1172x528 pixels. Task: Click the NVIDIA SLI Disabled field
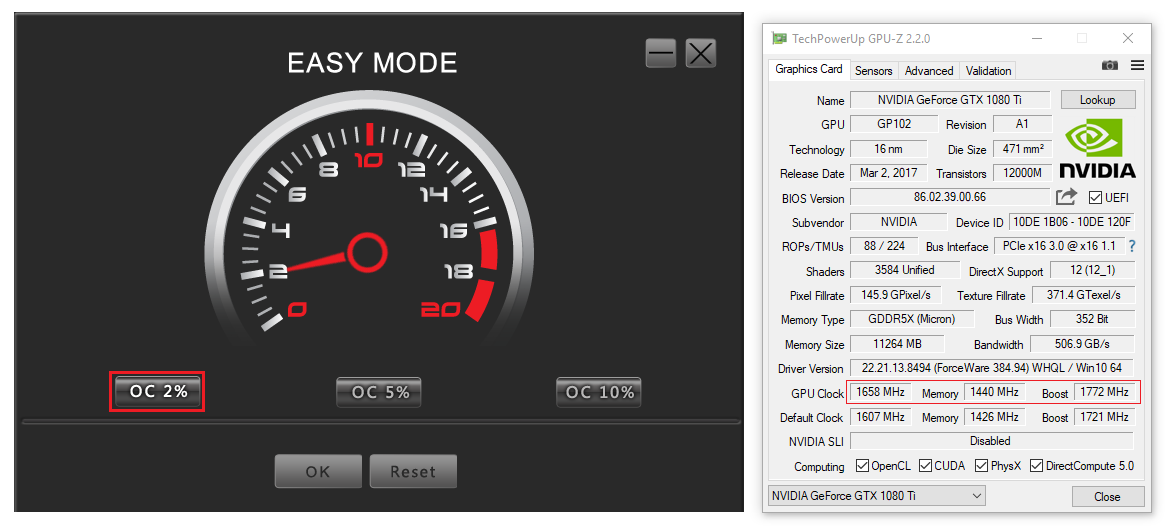992,440
